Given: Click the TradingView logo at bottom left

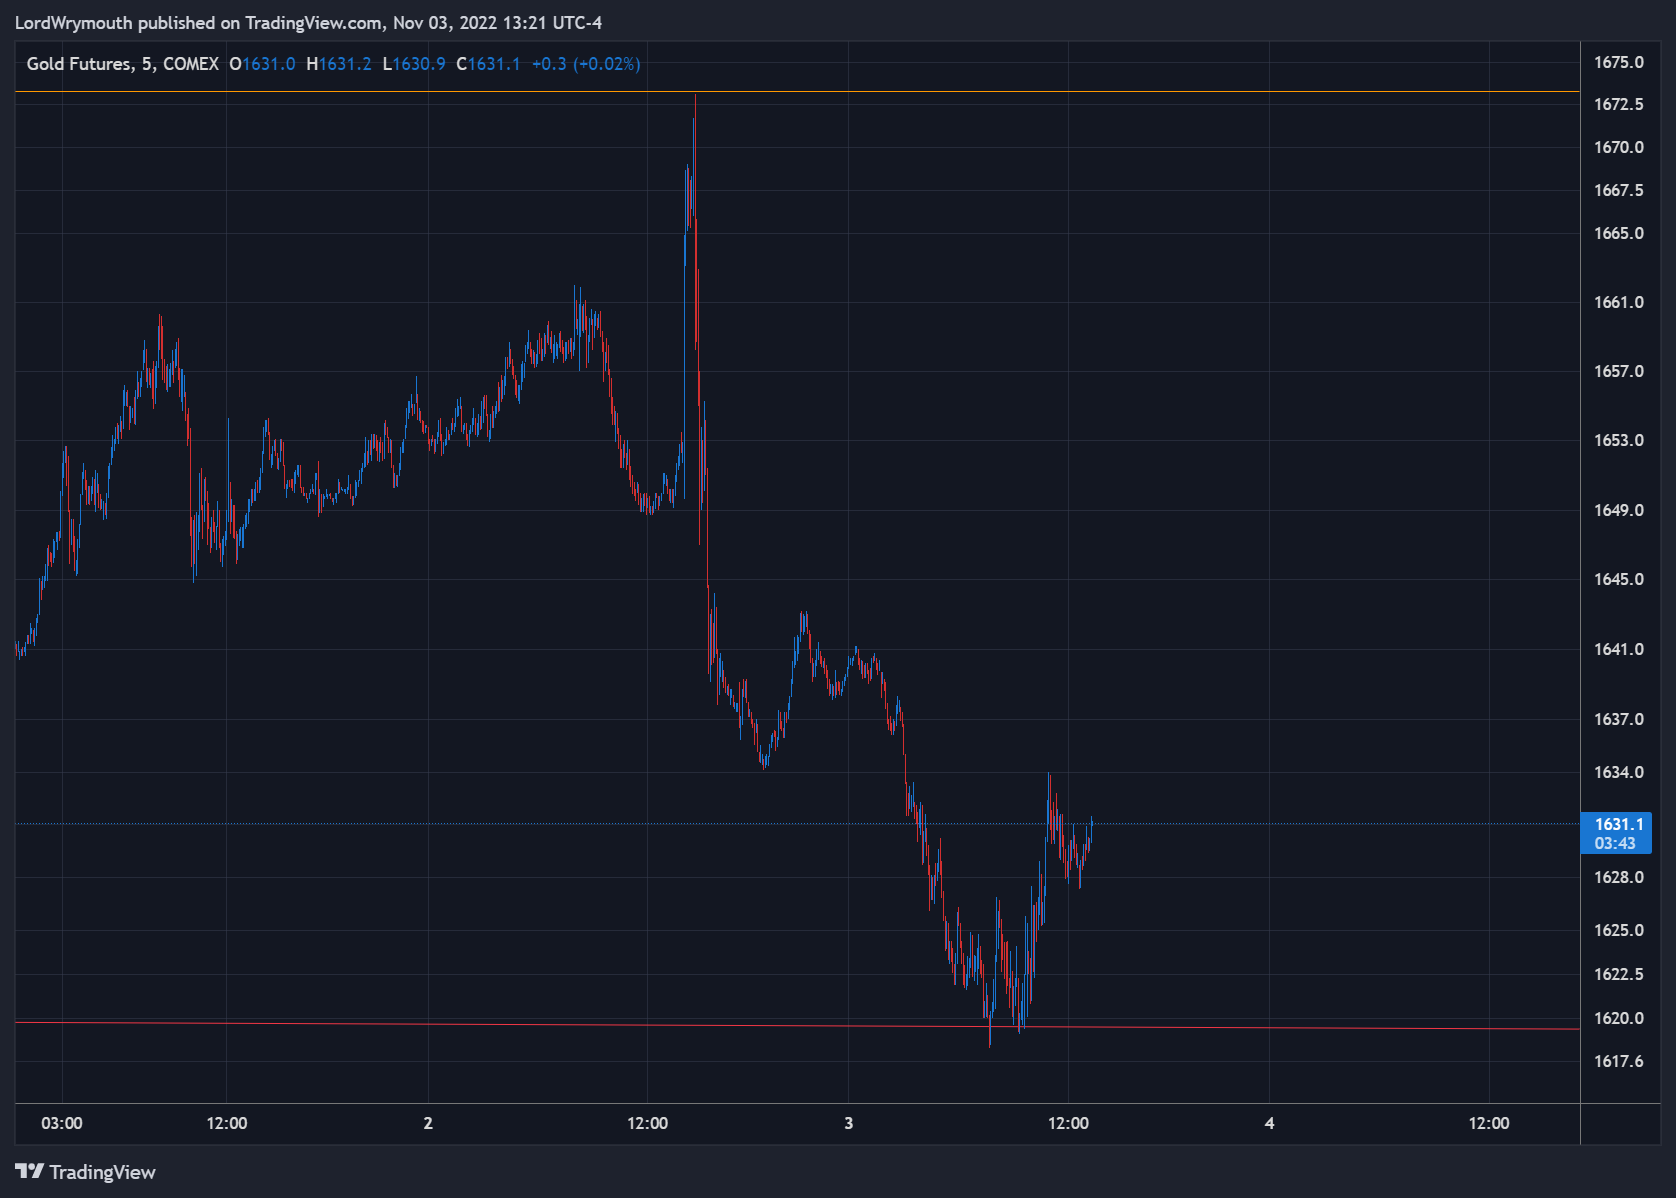Looking at the screenshot, I should coord(85,1172).
